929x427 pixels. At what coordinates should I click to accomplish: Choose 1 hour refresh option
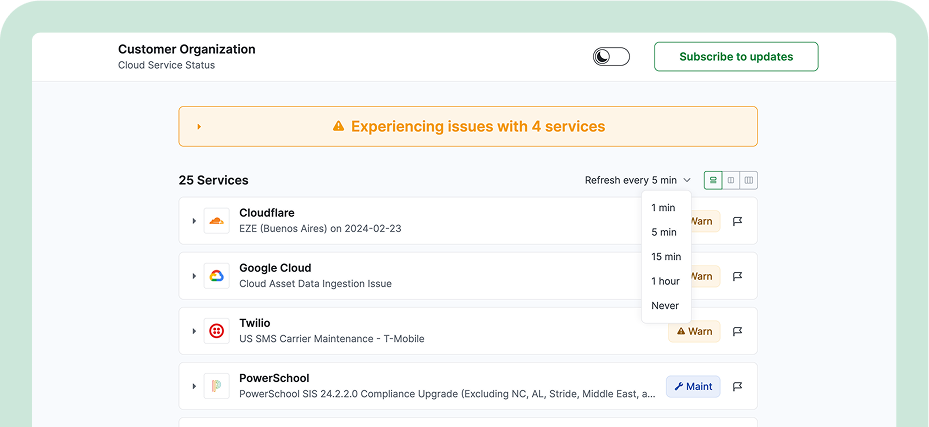click(x=666, y=281)
